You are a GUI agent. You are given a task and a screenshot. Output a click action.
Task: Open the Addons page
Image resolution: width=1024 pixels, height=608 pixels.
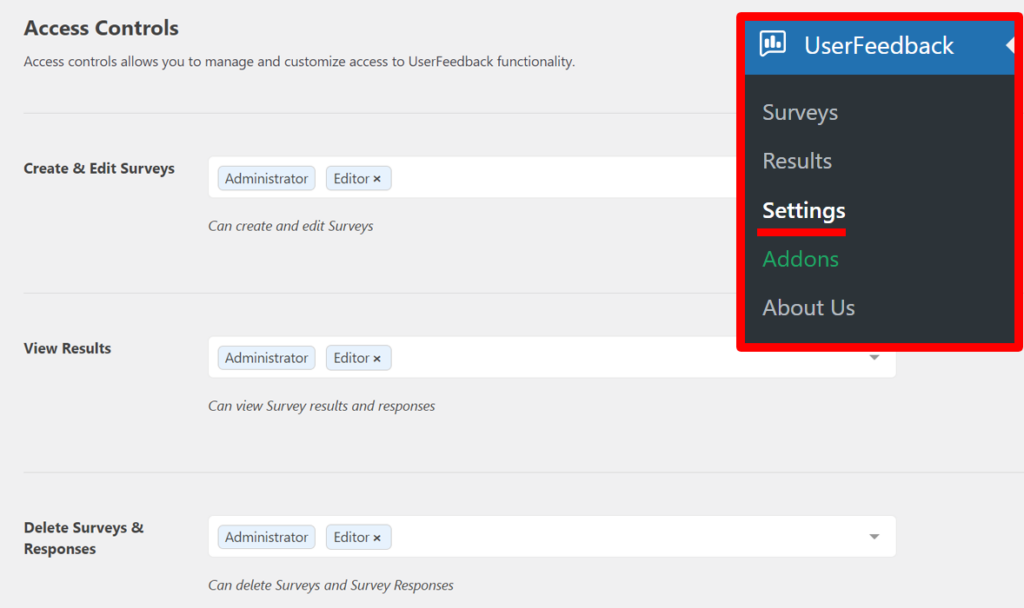pos(800,259)
